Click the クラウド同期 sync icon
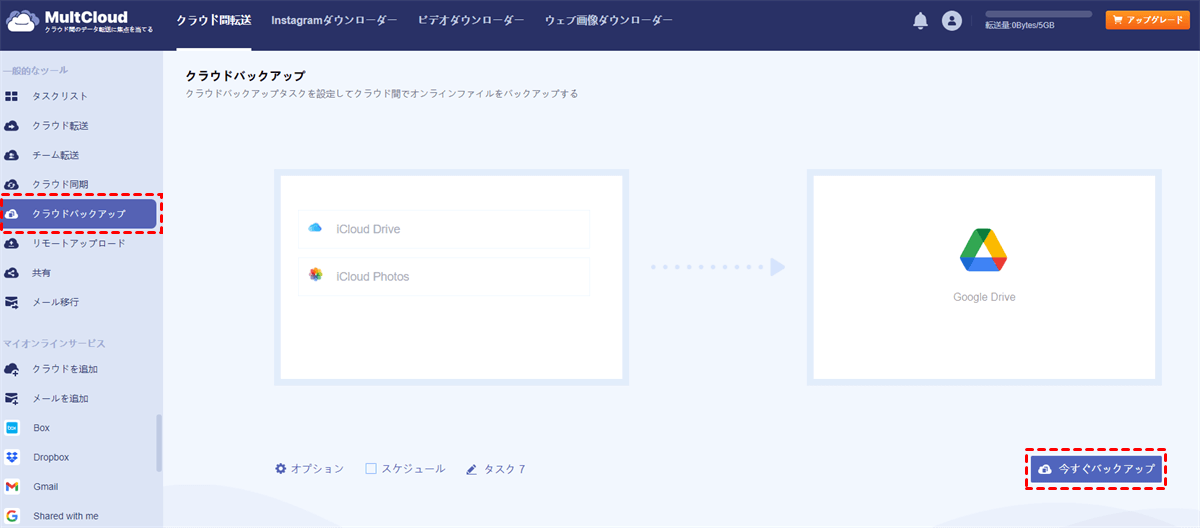Screen dimensions: 1200x528 point(12,184)
